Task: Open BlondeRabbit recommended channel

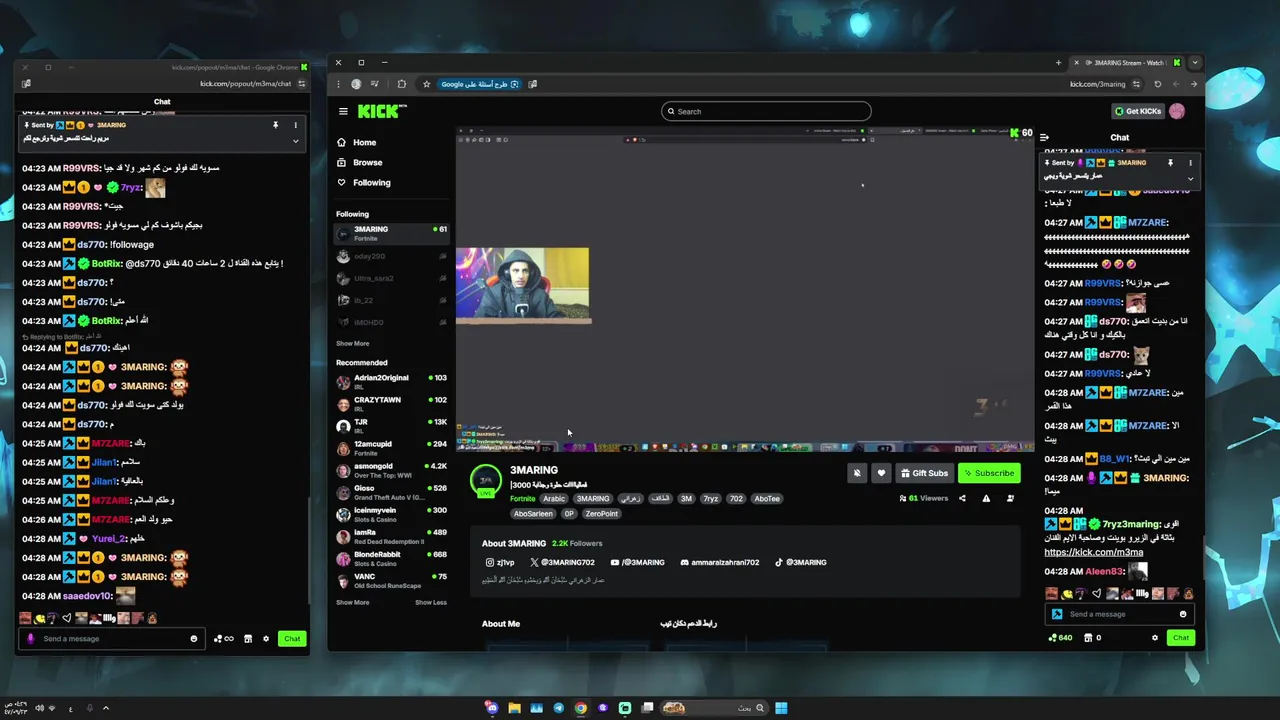Action: coord(391,558)
